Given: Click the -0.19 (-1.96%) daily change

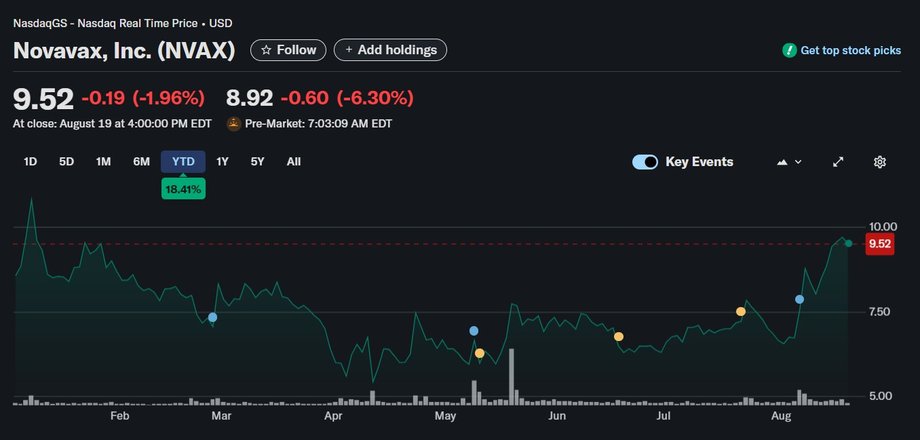Looking at the screenshot, I should coord(143,99).
